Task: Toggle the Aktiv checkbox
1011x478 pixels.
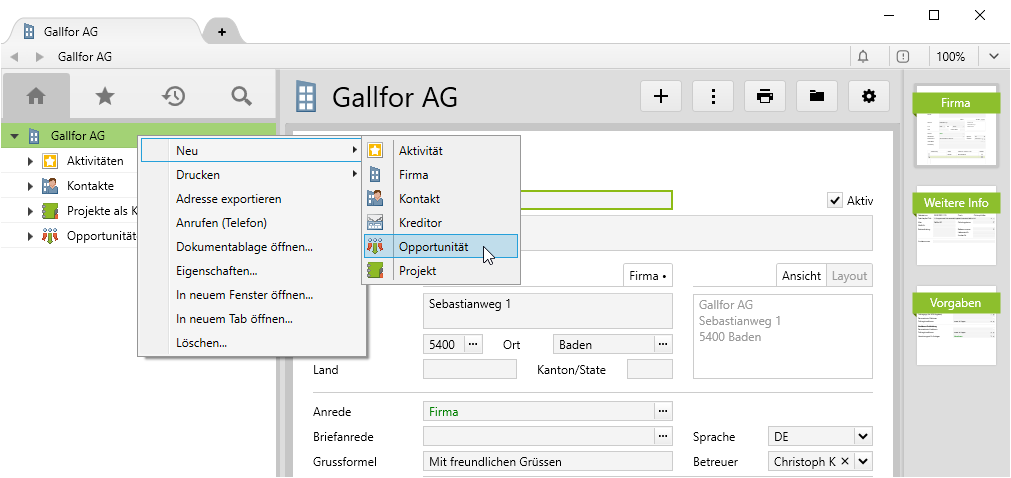Action: (x=835, y=201)
